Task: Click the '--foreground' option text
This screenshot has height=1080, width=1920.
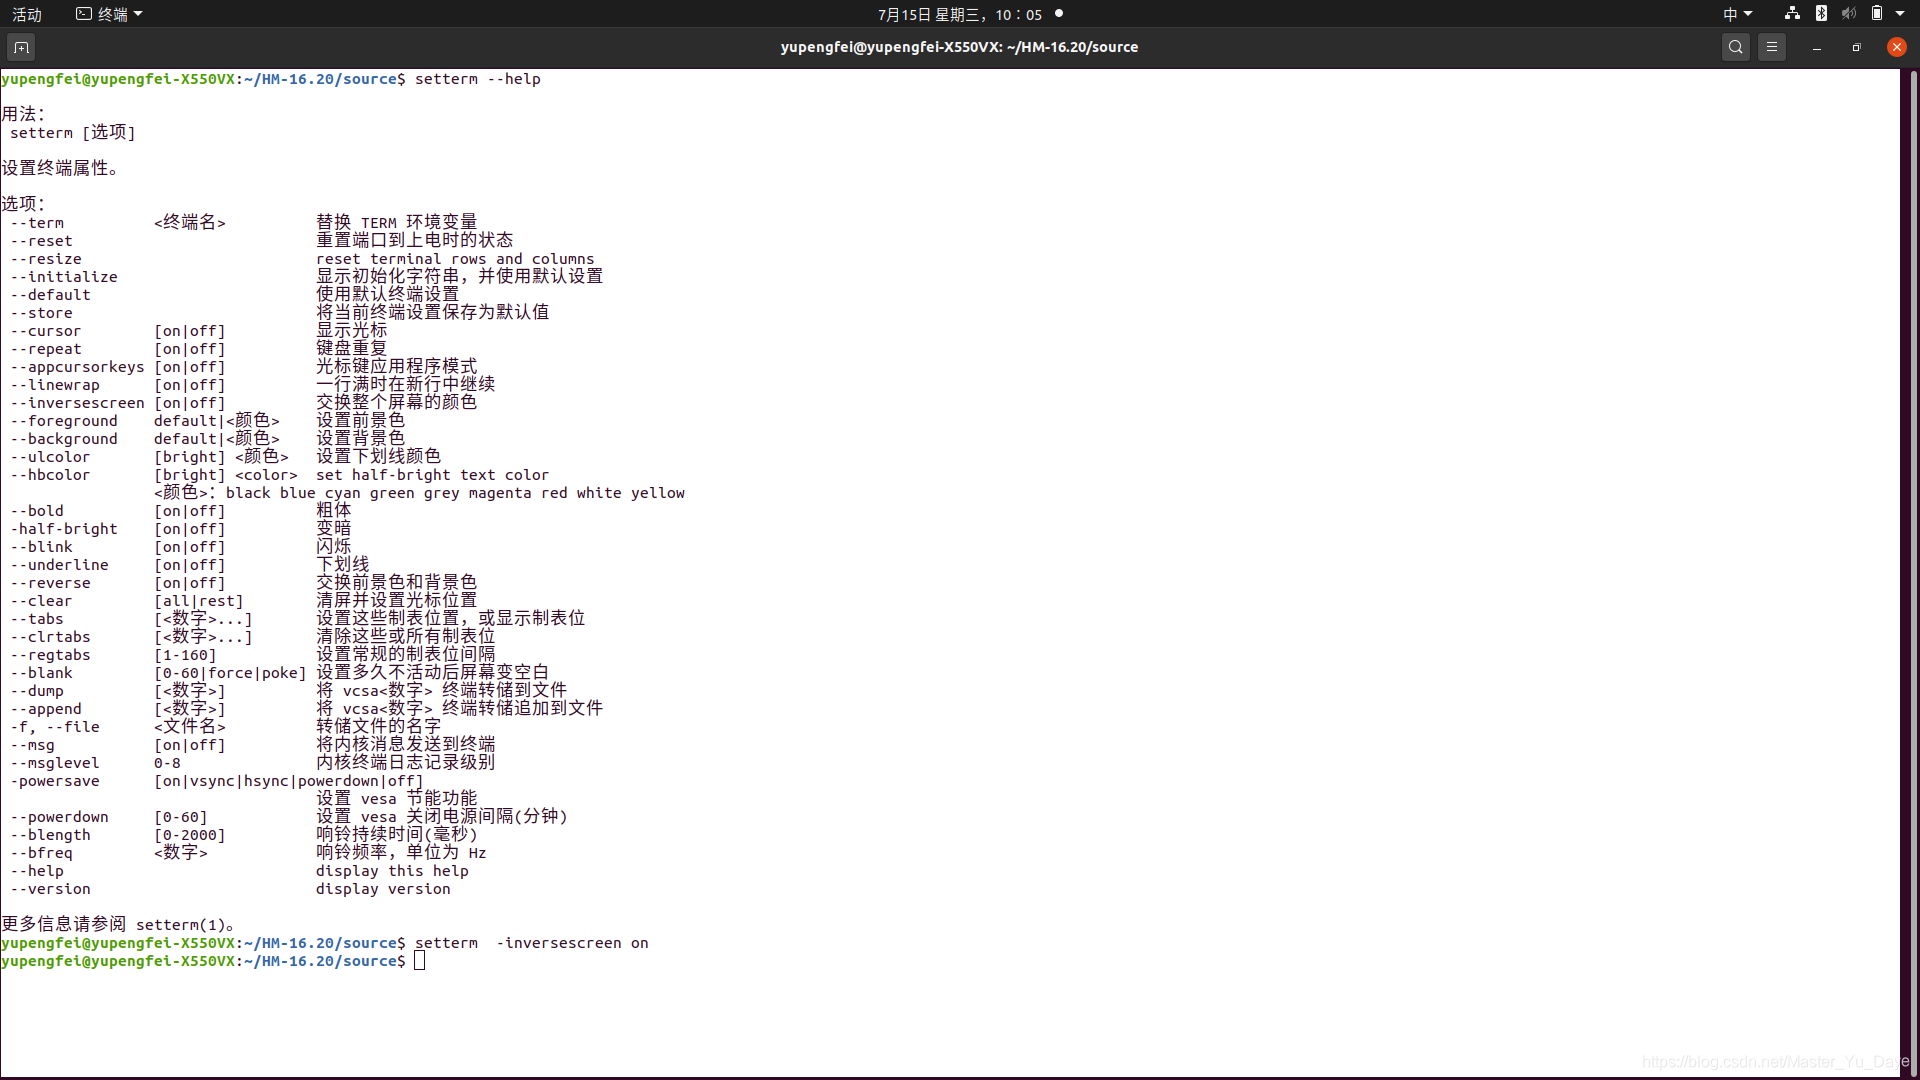Action: 64,421
